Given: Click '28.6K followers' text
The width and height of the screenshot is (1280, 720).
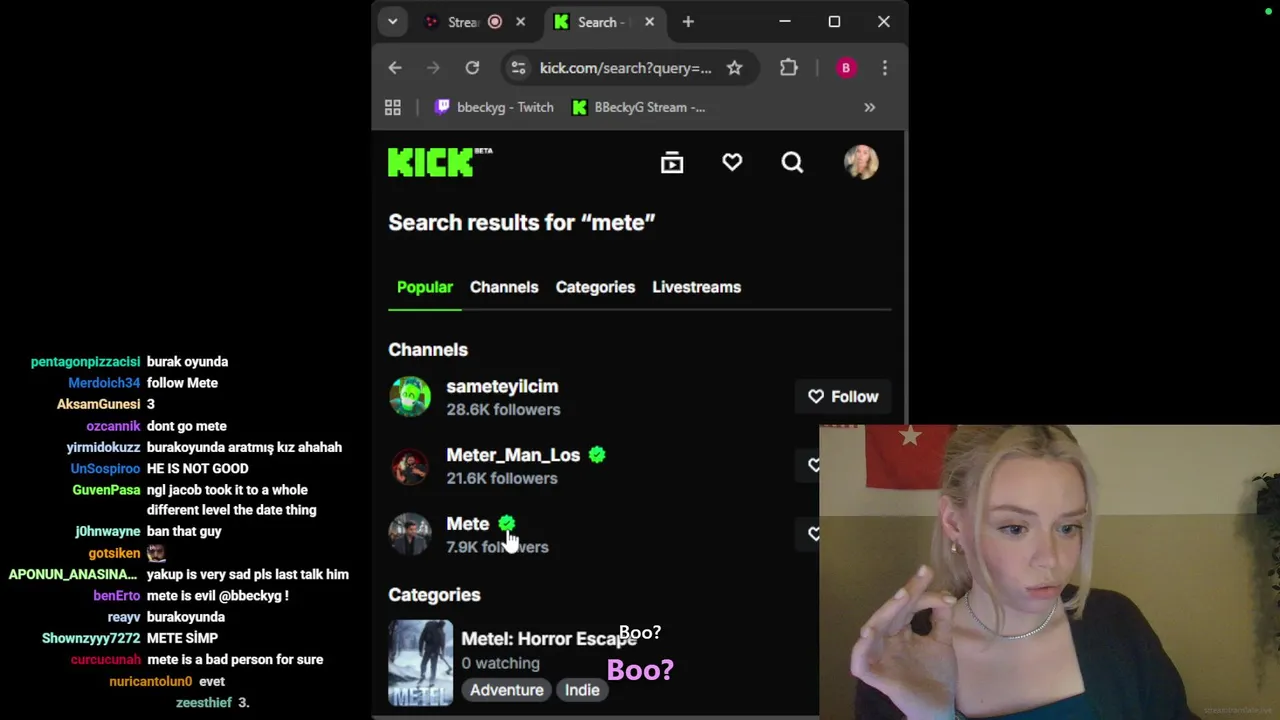Looking at the screenshot, I should tap(503, 410).
